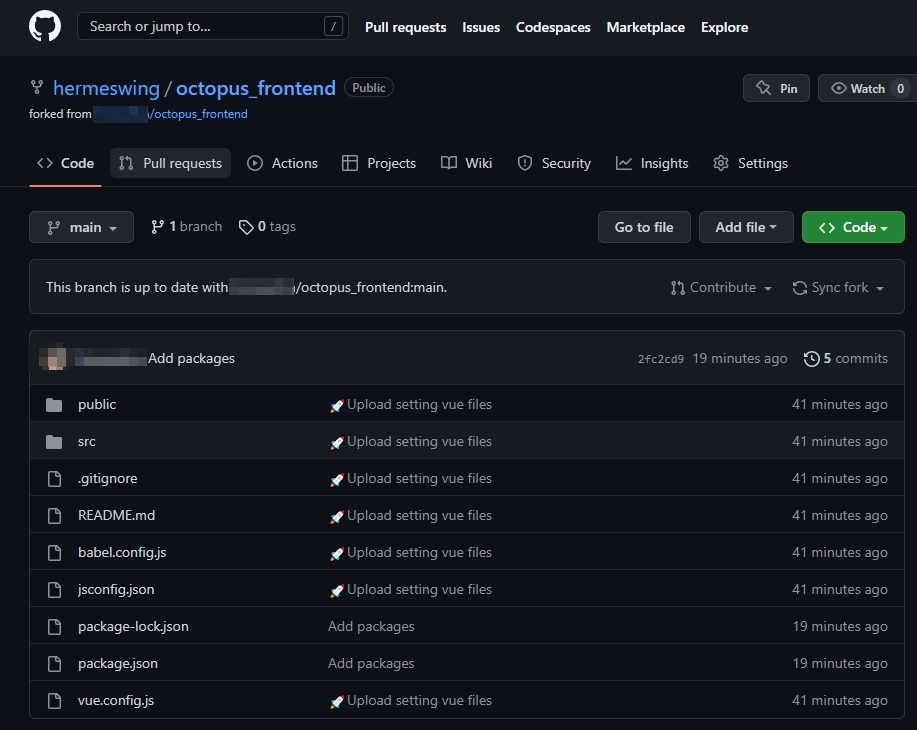Open Add packages message on package.json row
This screenshot has height=730, width=917.
[371, 663]
